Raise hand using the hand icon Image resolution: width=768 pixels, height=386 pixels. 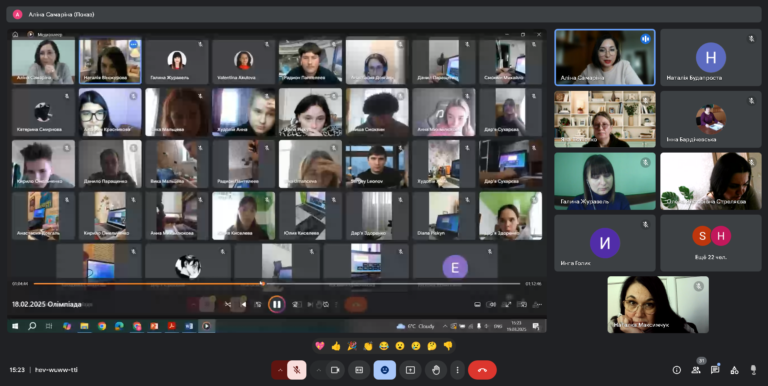click(436, 370)
